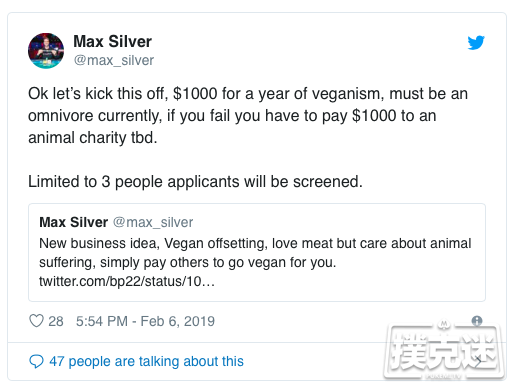Screen dimensions: 516x392
Task: Click the quoted tweet's @max_silver handle
Action: click(153, 222)
